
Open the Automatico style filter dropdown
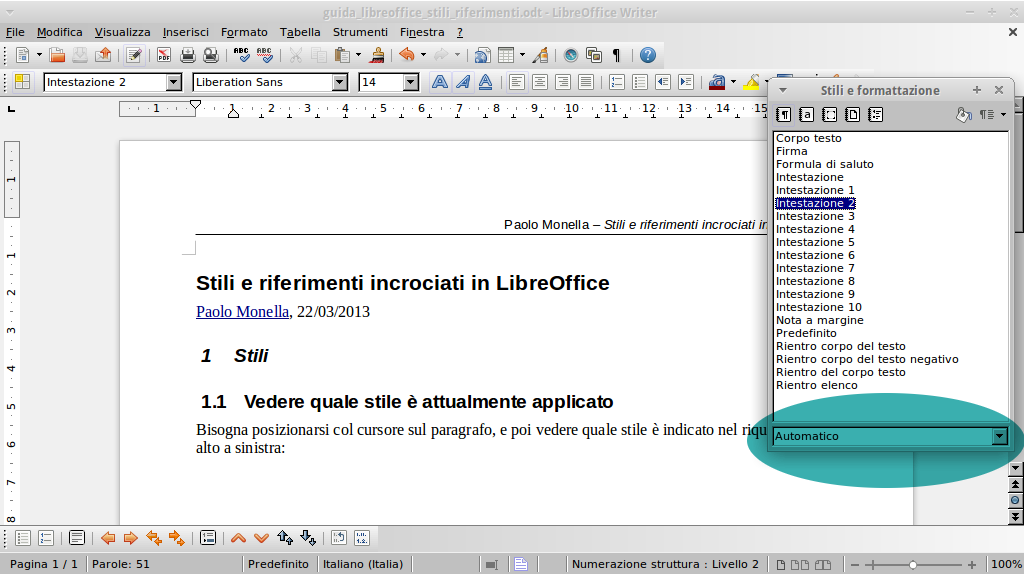[999, 436]
